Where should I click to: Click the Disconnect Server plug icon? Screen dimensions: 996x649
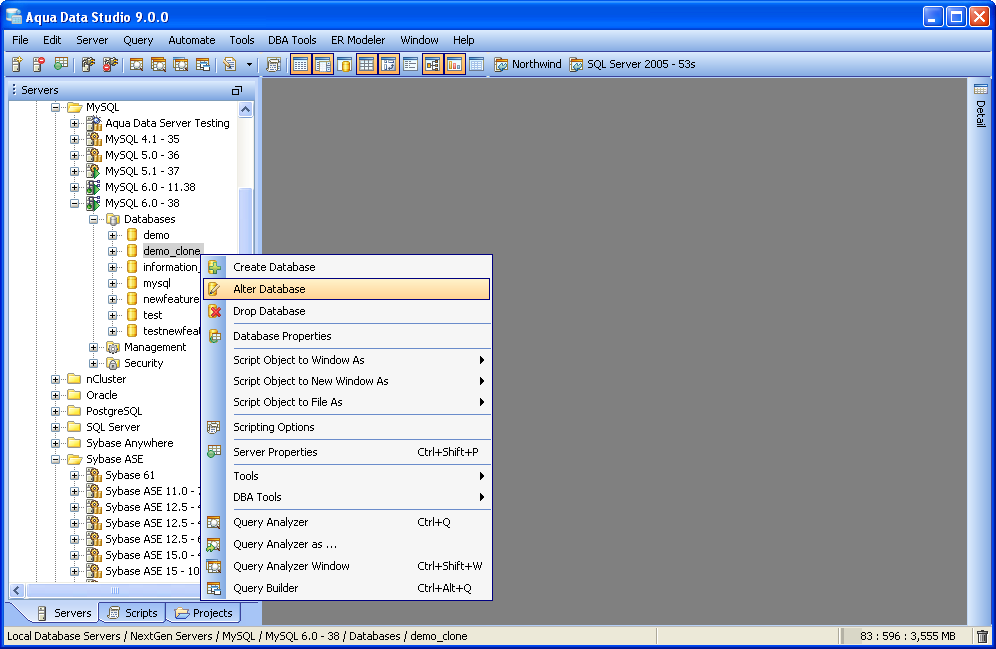111,64
